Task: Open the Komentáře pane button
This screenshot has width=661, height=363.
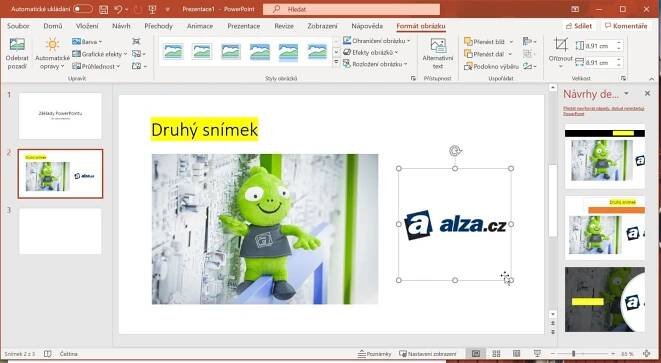Action: (x=626, y=26)
